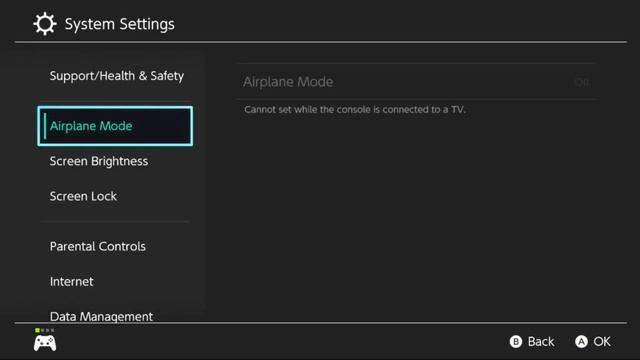640x360 pixels.
Task: Open the Parental Controls section
Action: [x=98, y=247]
